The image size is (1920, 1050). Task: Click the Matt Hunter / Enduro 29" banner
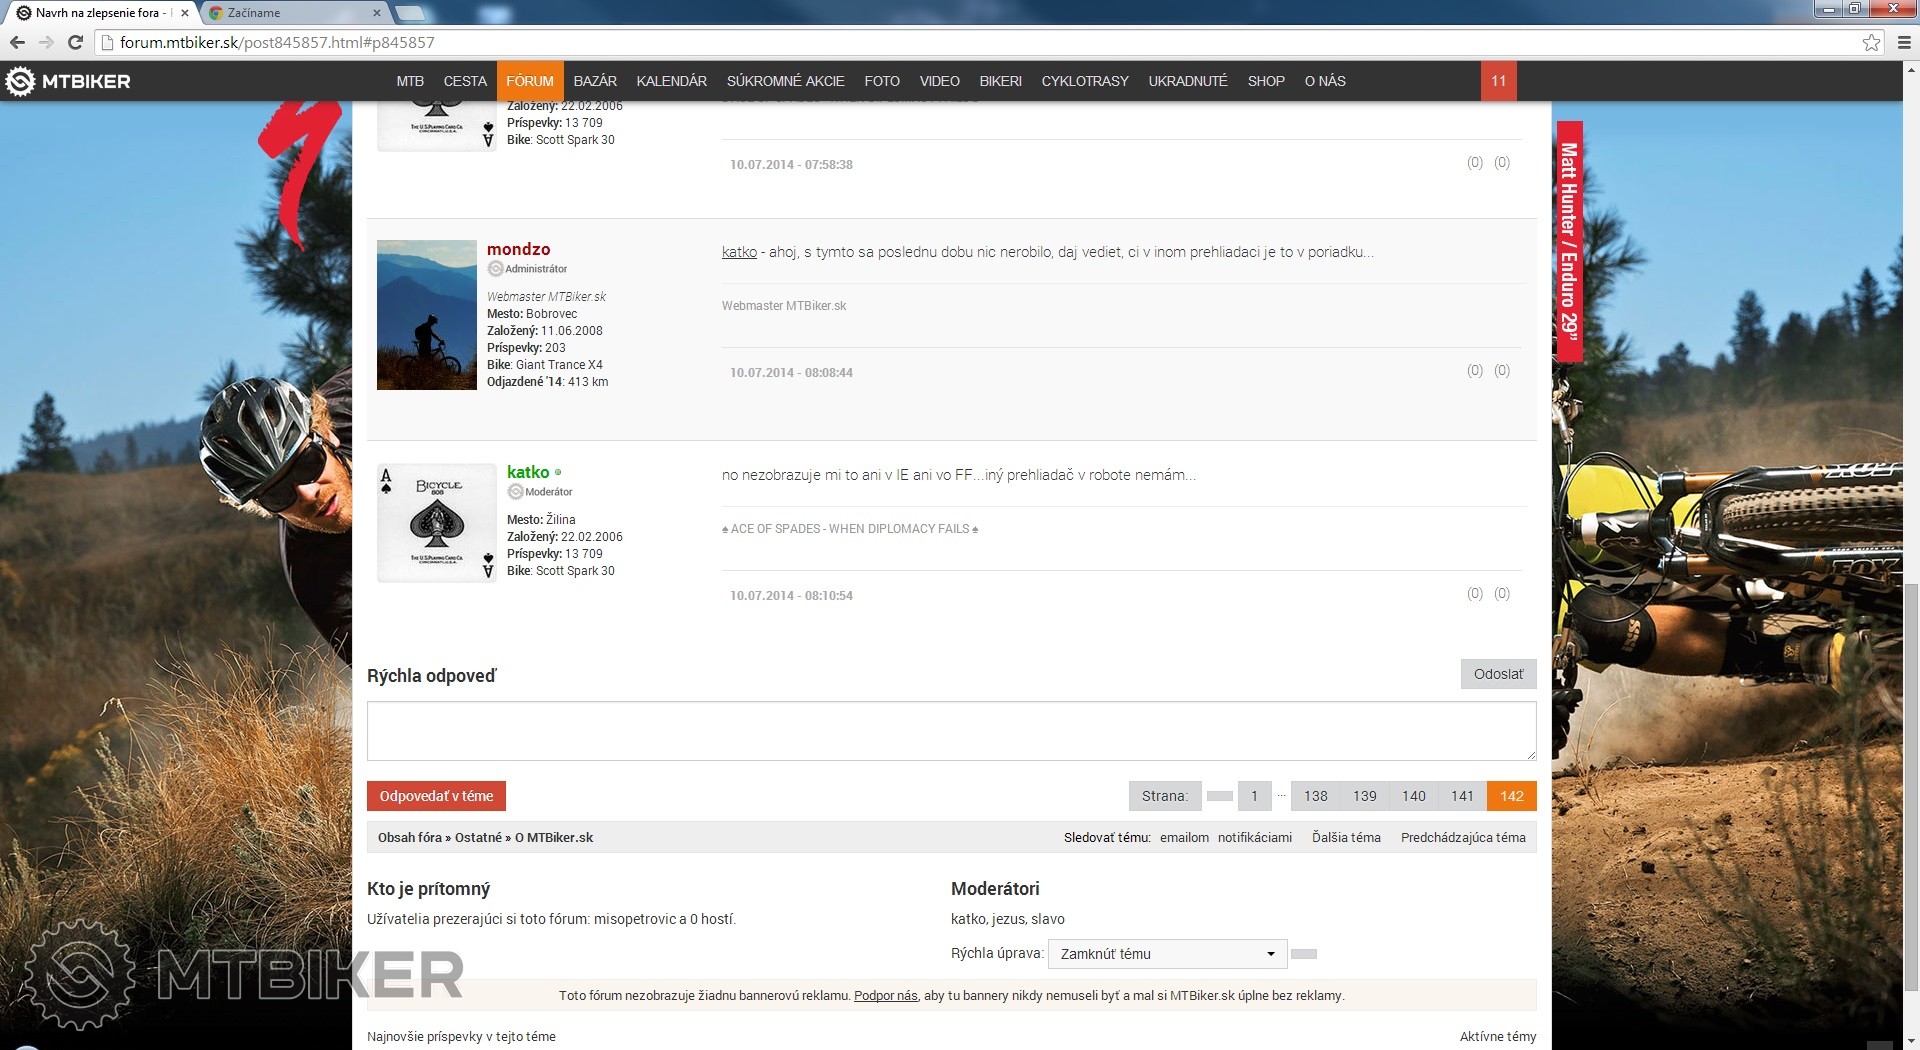coord(1569,241)
